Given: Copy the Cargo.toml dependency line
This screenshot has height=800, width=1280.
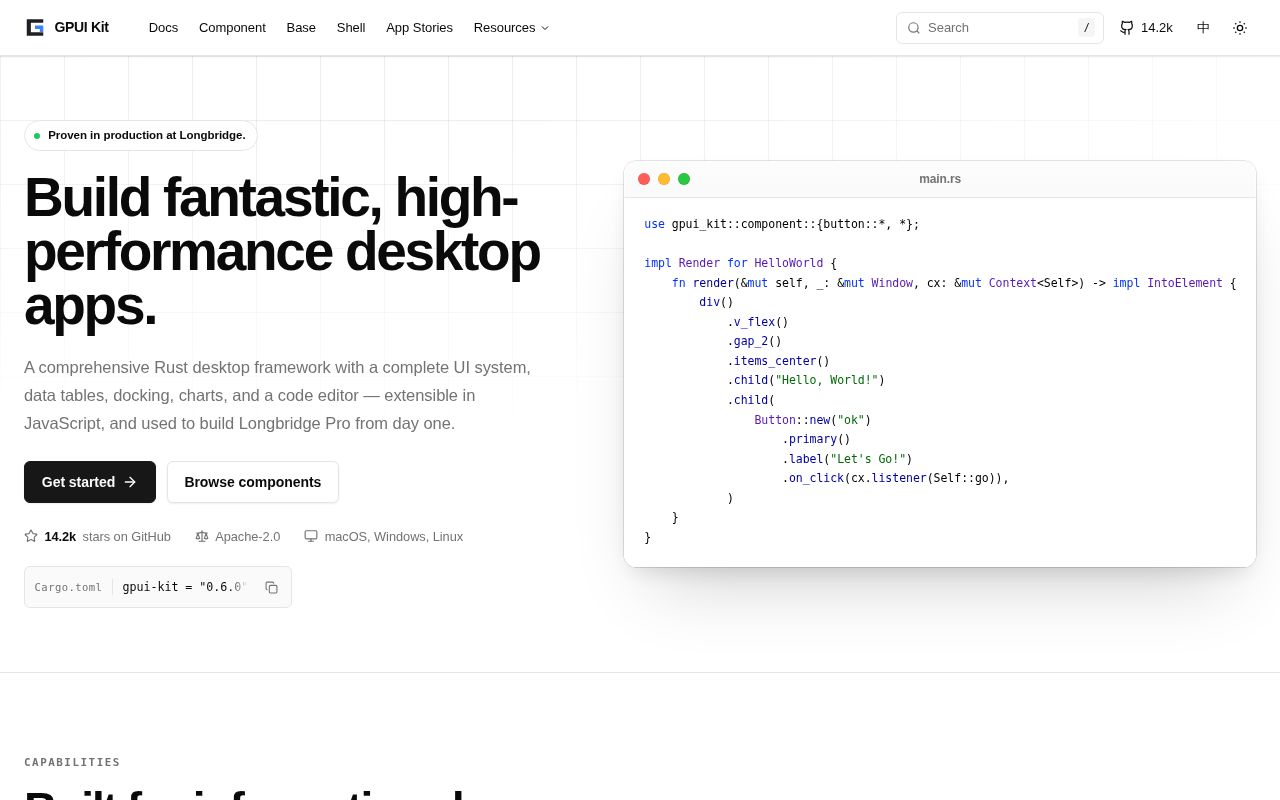Looking at the screenshot, I should pos(271,587).
